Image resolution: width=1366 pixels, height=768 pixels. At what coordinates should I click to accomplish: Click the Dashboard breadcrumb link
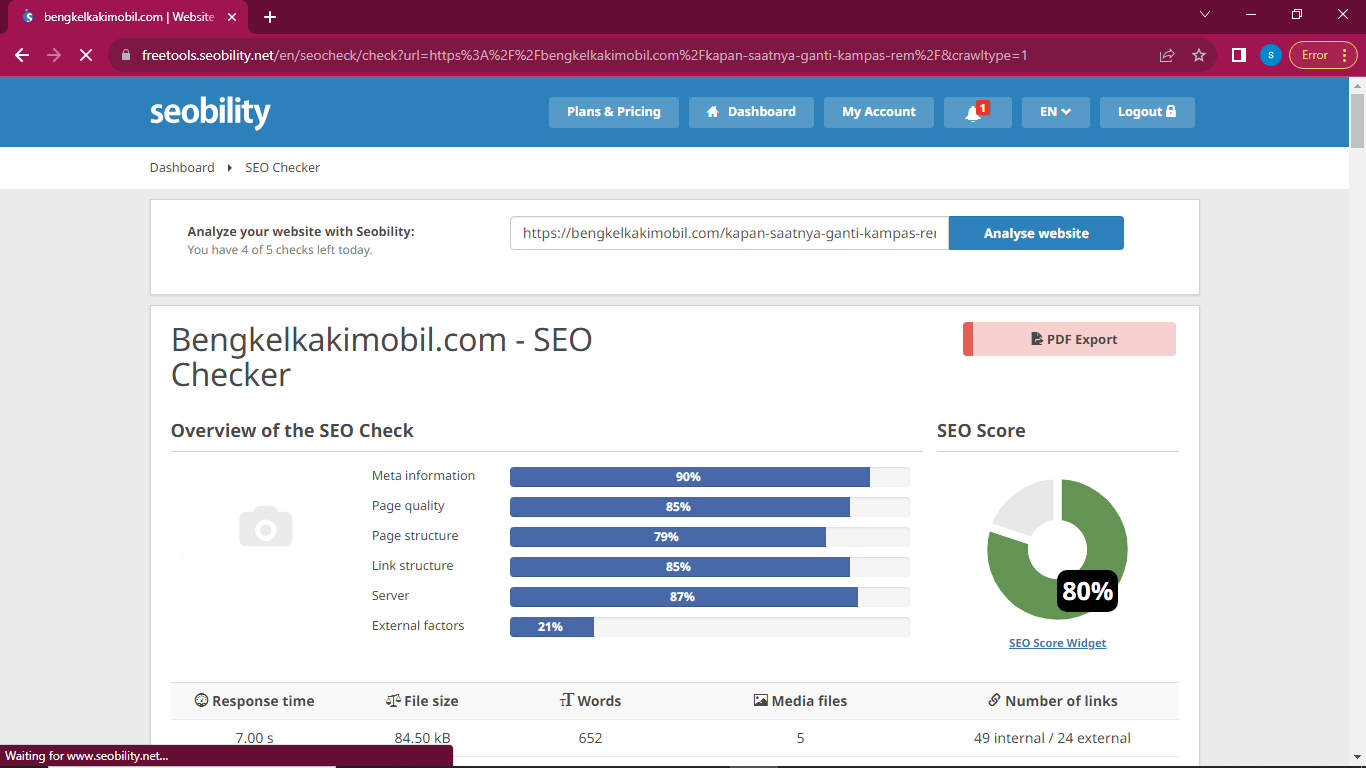click(182, 167)
